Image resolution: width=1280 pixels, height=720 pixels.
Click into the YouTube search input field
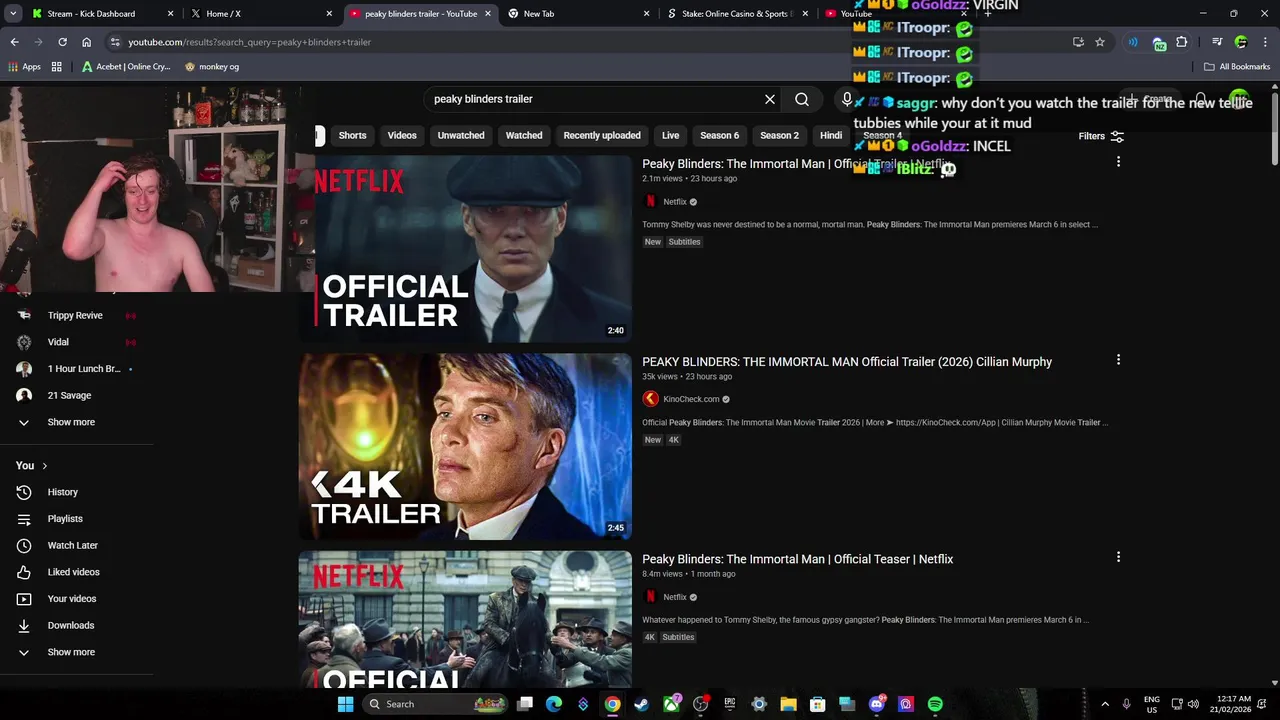tap(590, 99)
